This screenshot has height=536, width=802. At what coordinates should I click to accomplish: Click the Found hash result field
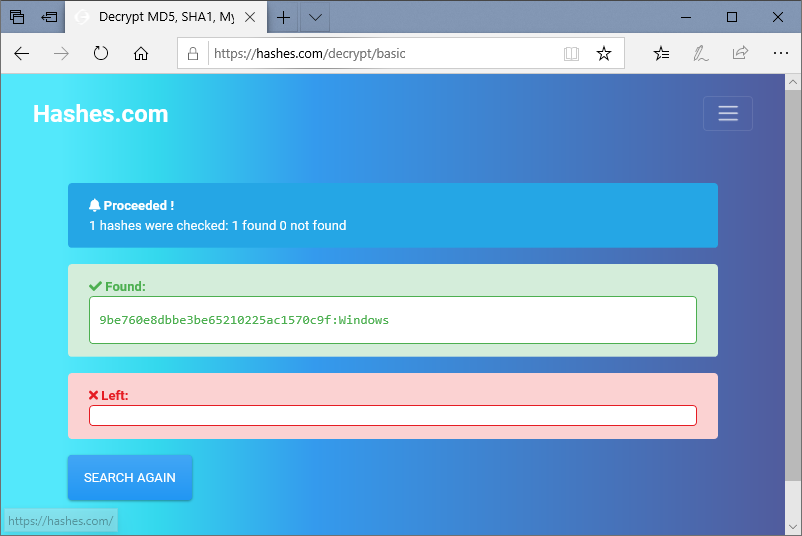392,320
